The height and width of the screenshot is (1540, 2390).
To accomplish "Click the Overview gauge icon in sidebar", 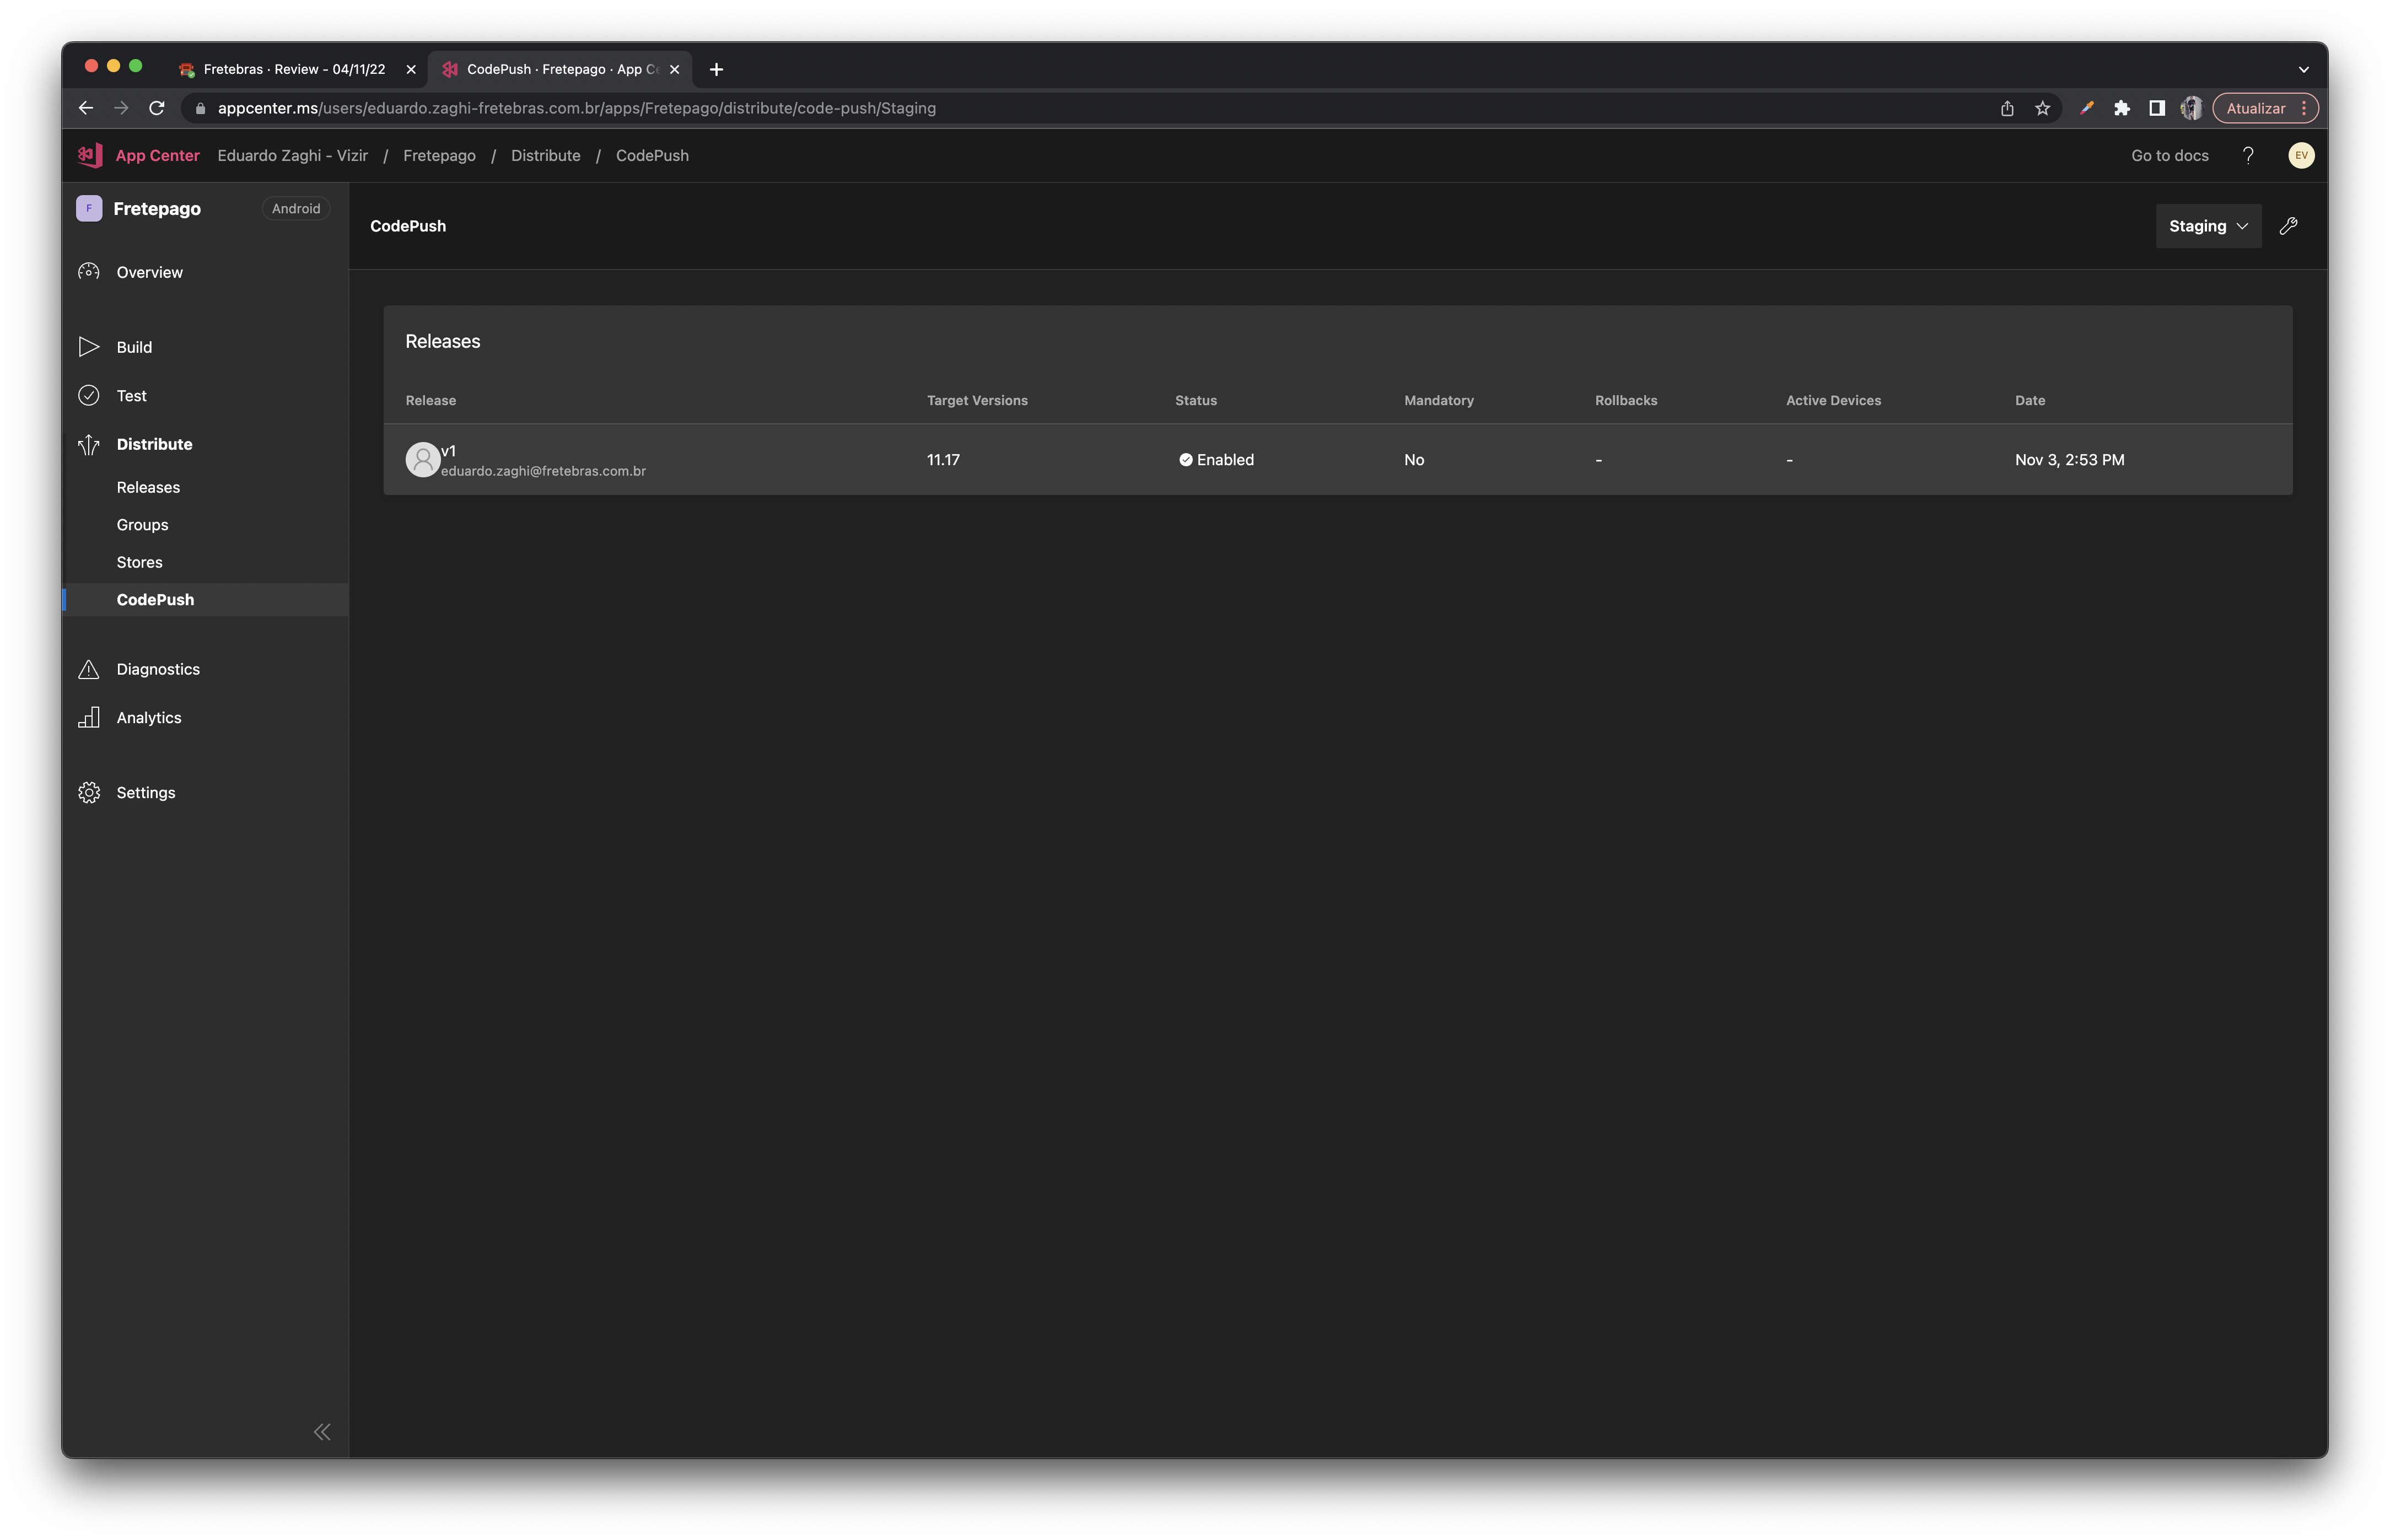I will click(x=89, y=272).
